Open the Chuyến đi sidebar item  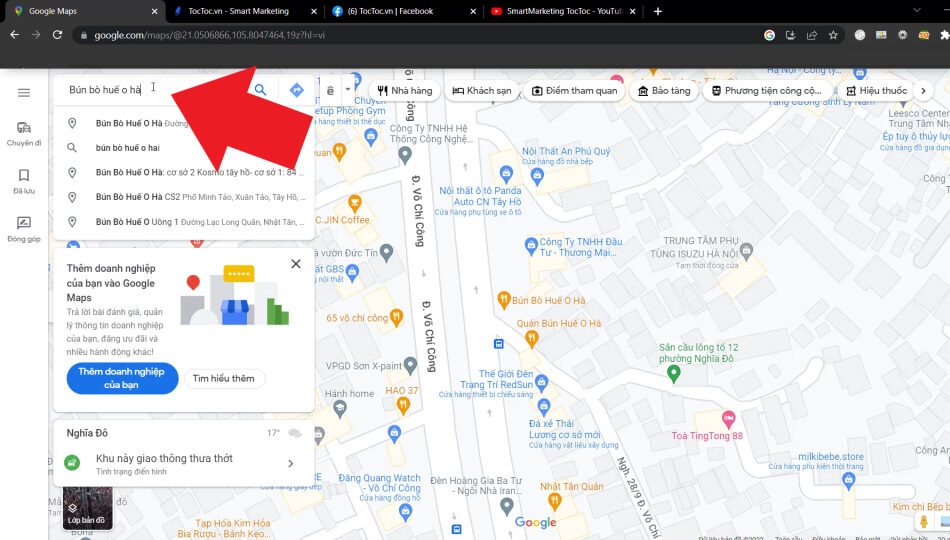pyautogui.click(x=24, y=134)
